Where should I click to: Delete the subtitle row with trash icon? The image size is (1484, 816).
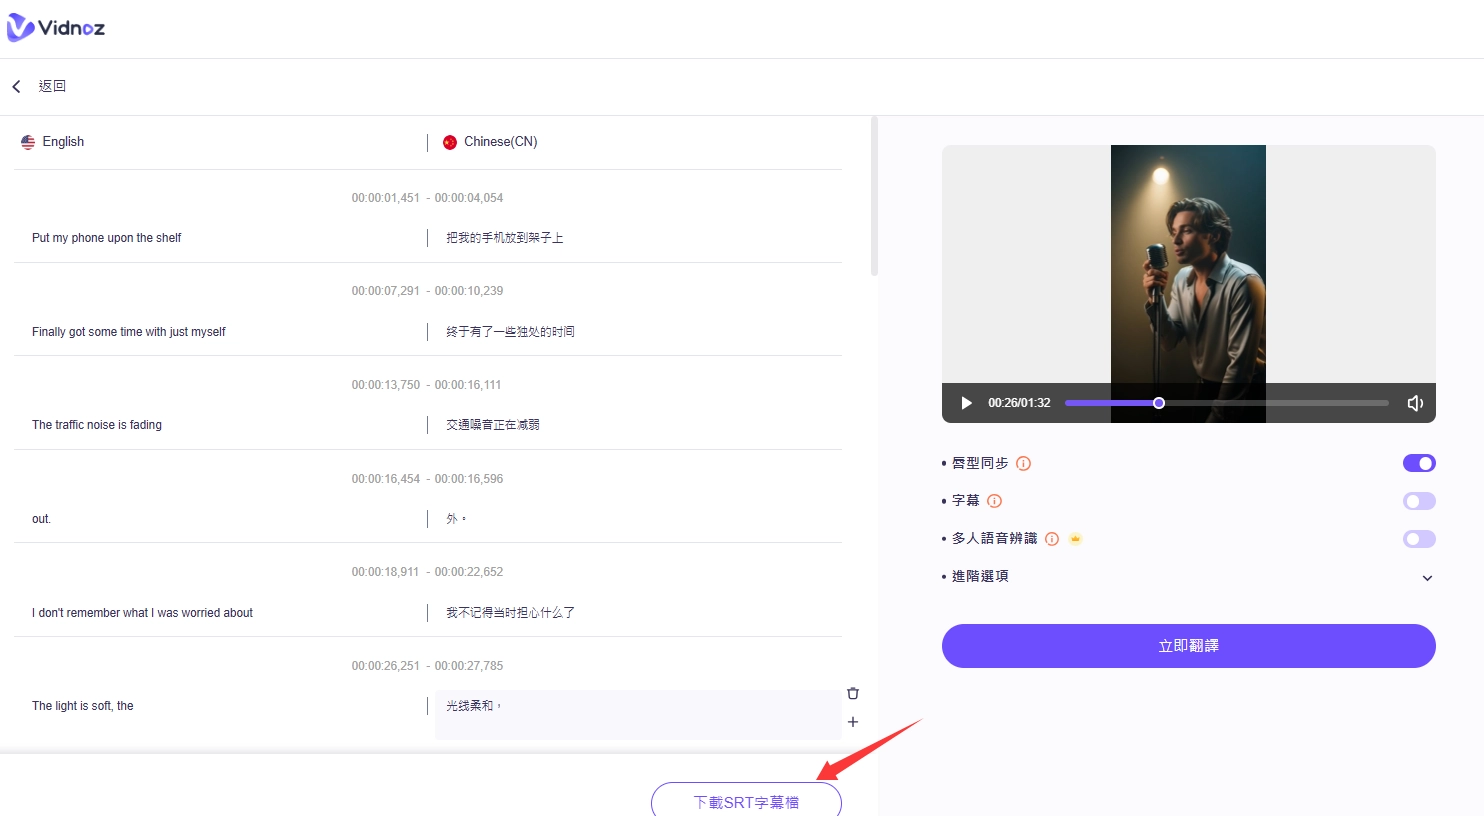tap(853, 693)
